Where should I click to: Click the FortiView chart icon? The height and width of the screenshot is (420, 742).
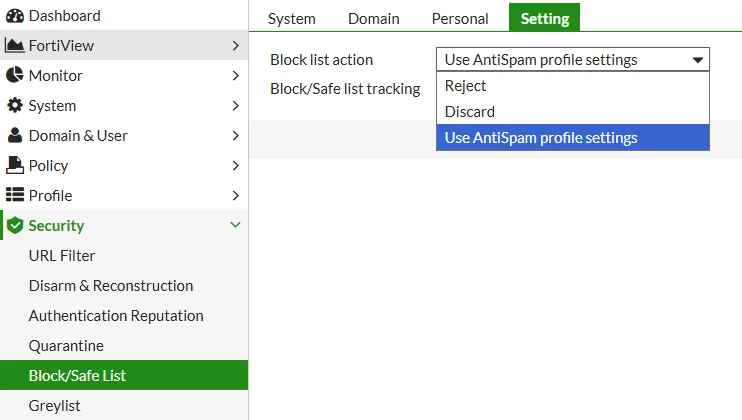point(14,45)
